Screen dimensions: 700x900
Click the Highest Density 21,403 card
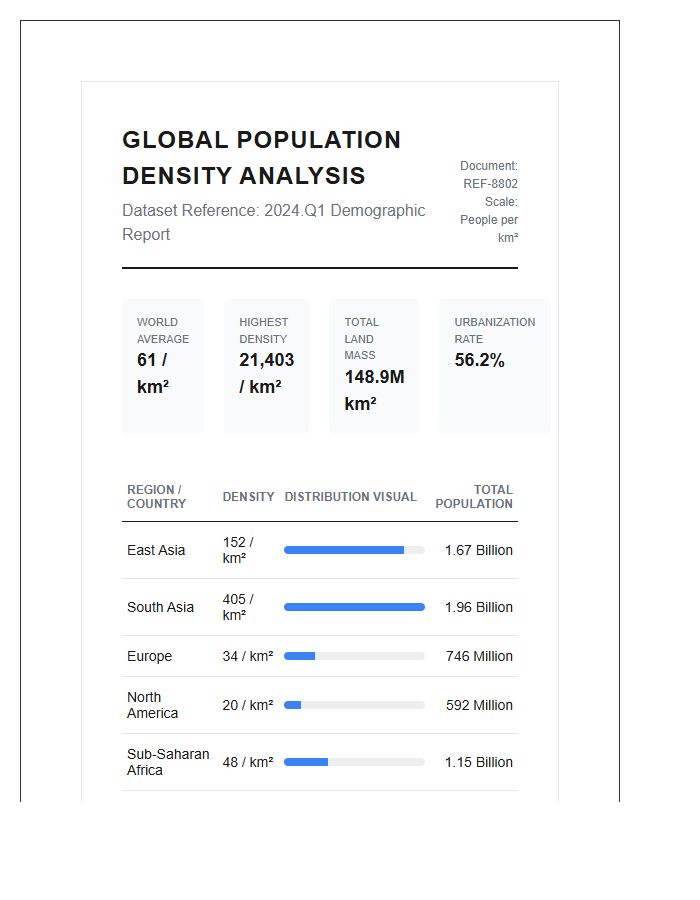coord(266,366)
